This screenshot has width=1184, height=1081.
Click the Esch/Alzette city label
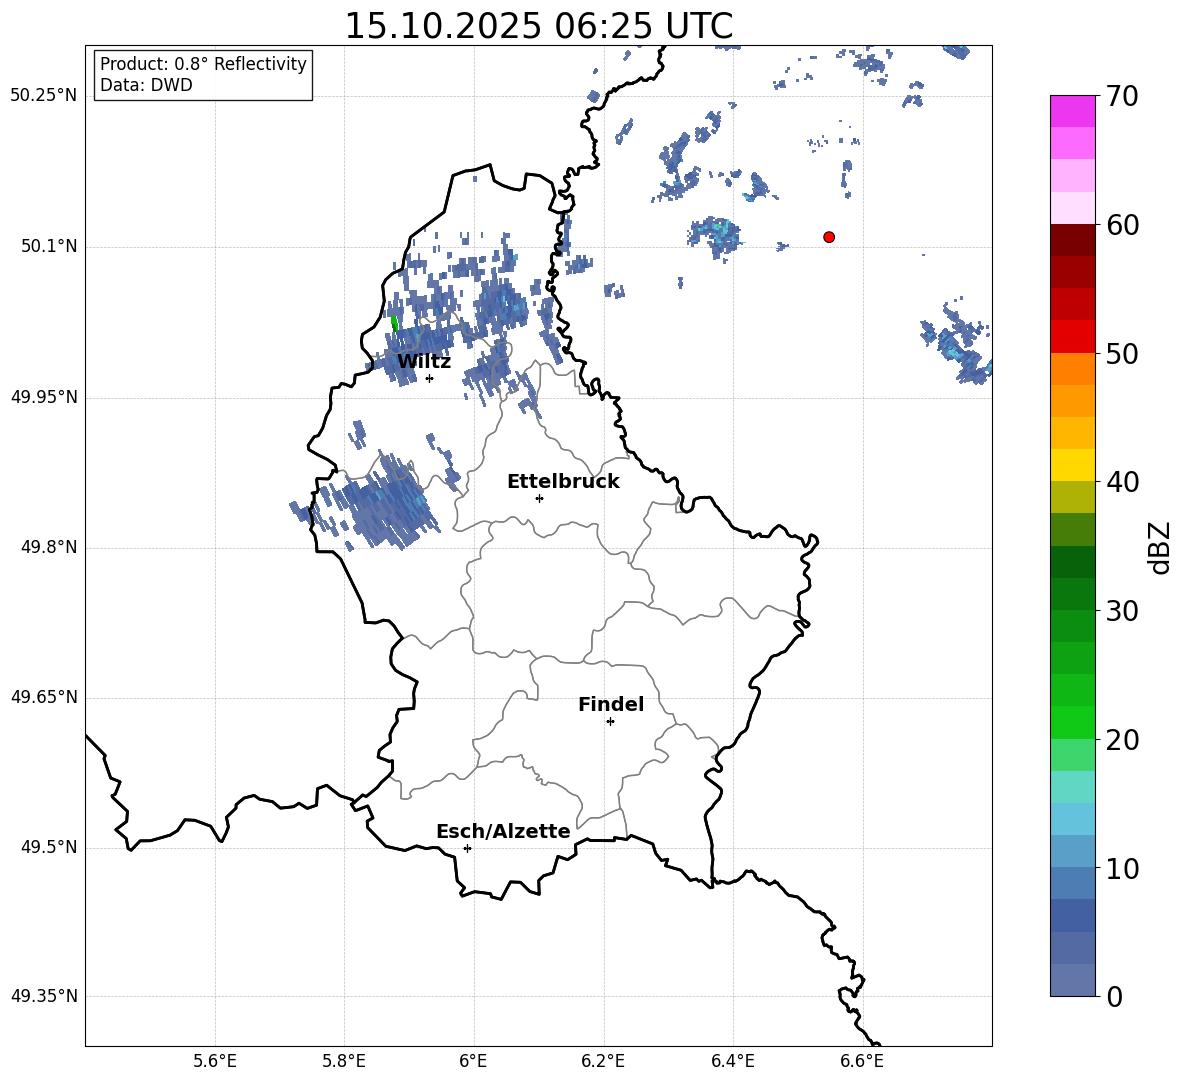[x=504, y=831]
